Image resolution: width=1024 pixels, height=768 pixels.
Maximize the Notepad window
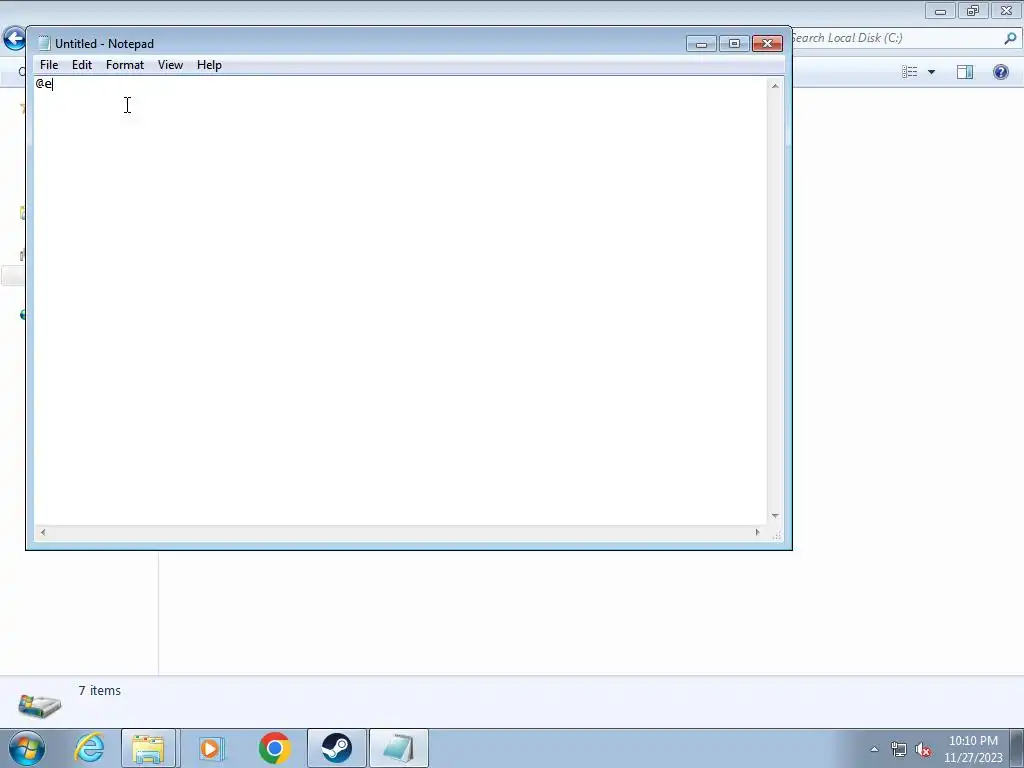[x=734, y=44]
